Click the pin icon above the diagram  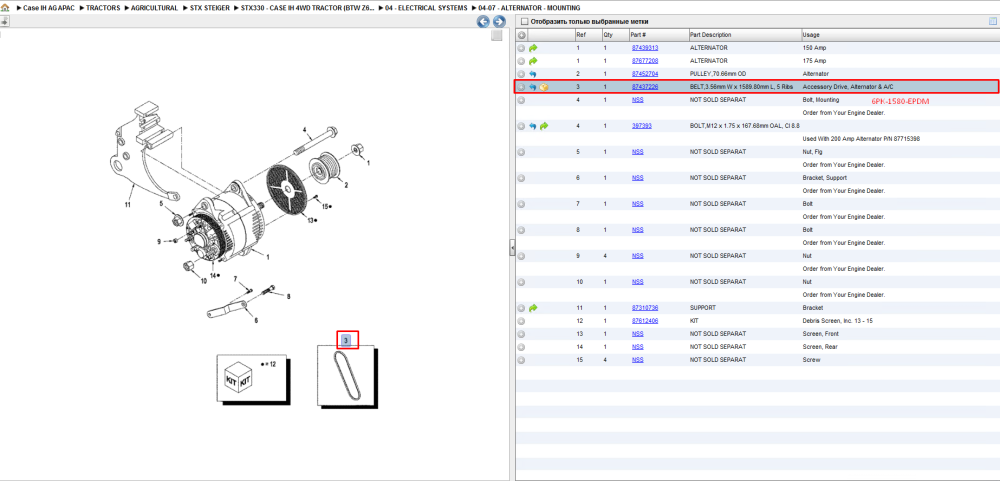click(x=4, y=21)
